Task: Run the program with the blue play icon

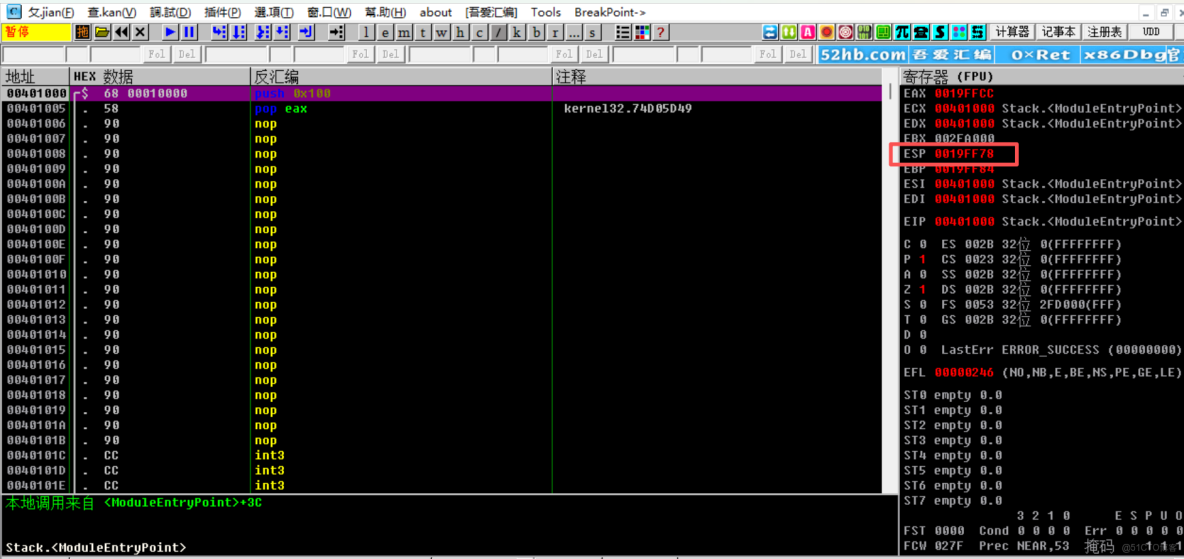Action: click(171, 32)
